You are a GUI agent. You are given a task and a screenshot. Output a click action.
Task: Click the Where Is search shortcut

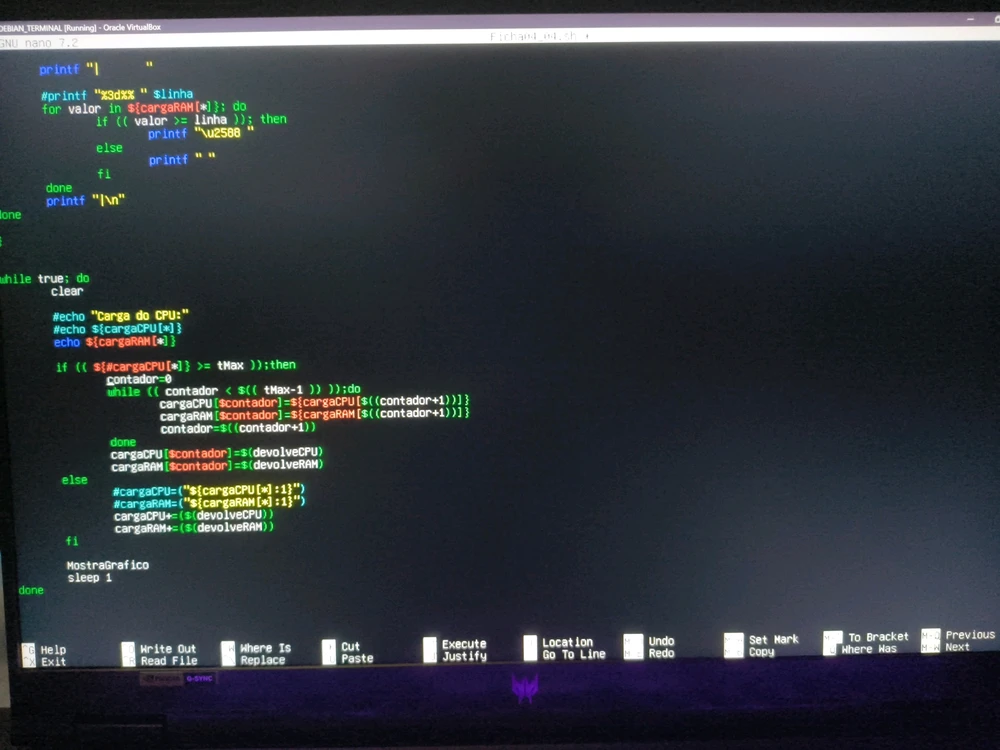pyautogui.click(x=265, y=648)
